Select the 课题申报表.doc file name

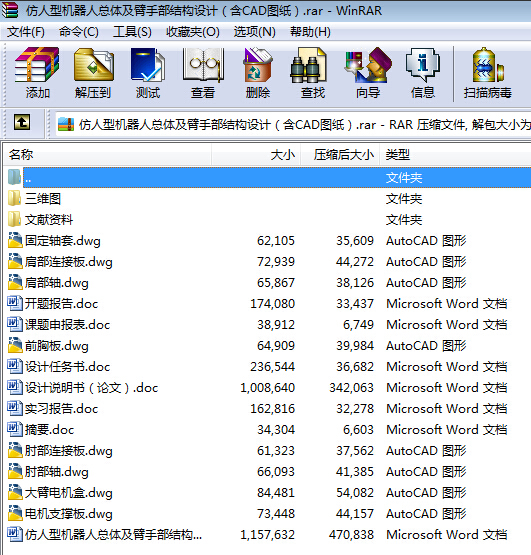coord(68,325)
